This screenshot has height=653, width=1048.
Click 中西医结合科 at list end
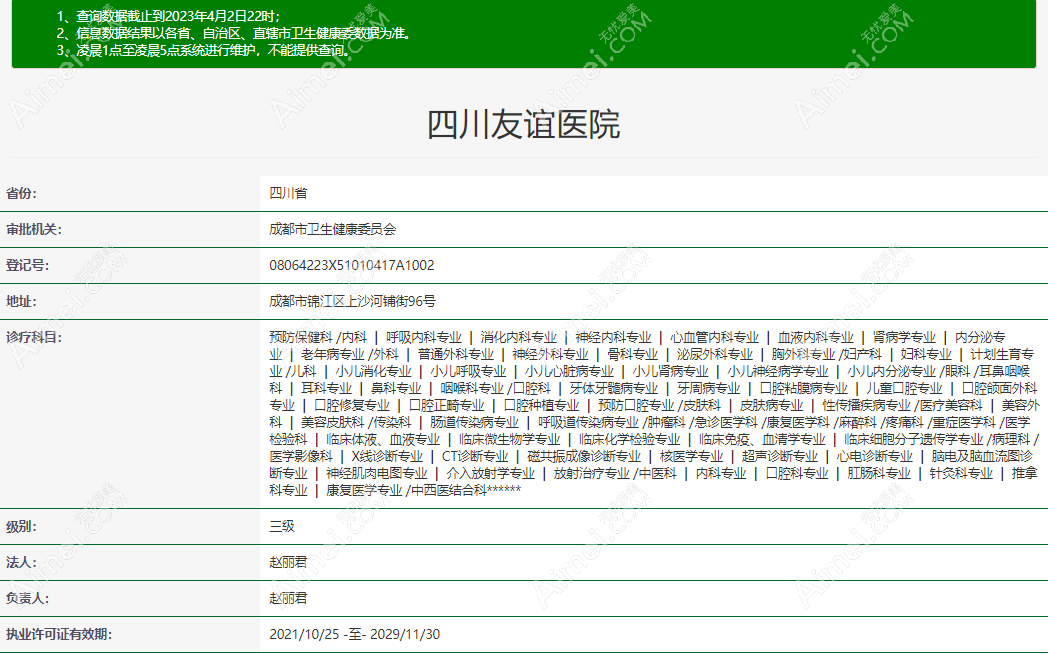[449, 491]
